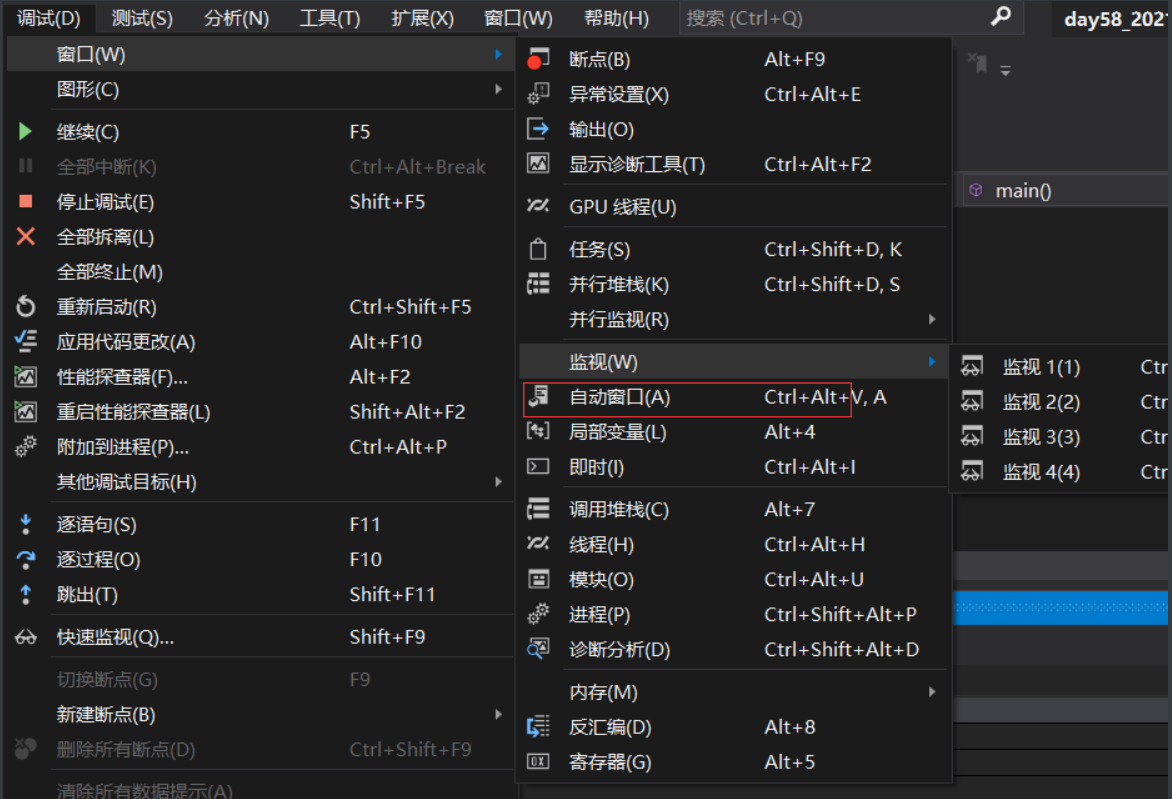Click the 输出 (Output) icon
The height and width of the screenshot is (799, 1172).
coord(537,128)
